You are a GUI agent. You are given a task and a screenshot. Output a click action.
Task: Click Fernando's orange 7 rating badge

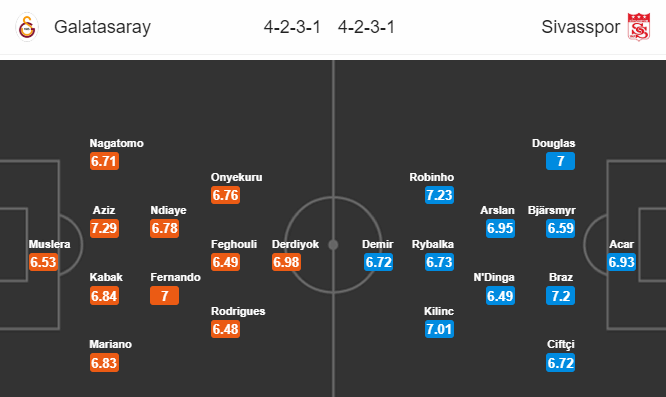point(164,296)
